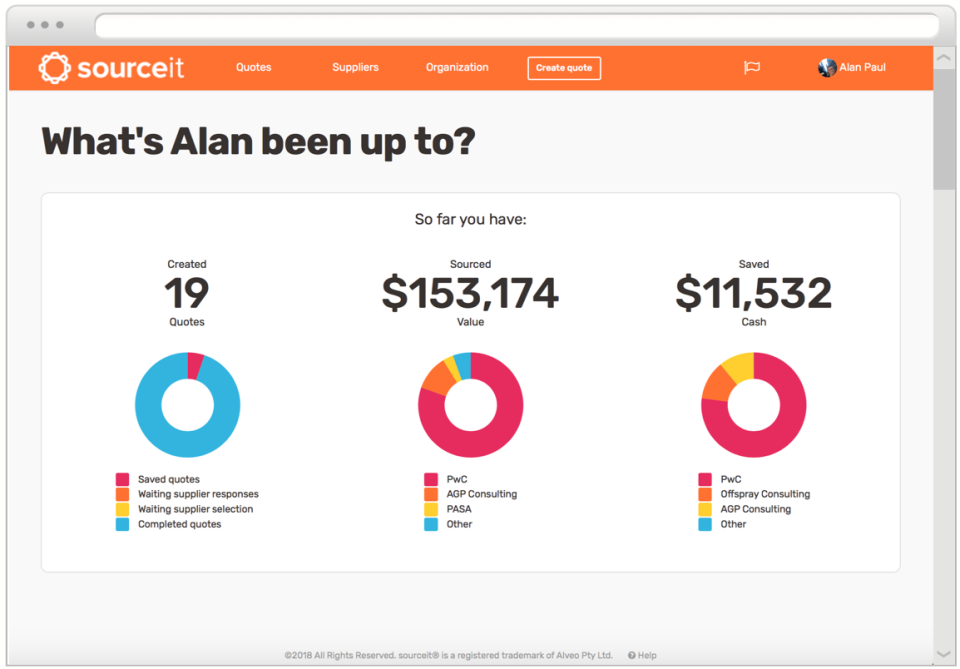Viewport: 960px width, 669px height.
Task: Click the flag notifications icon
Action: tap(751, 67)
